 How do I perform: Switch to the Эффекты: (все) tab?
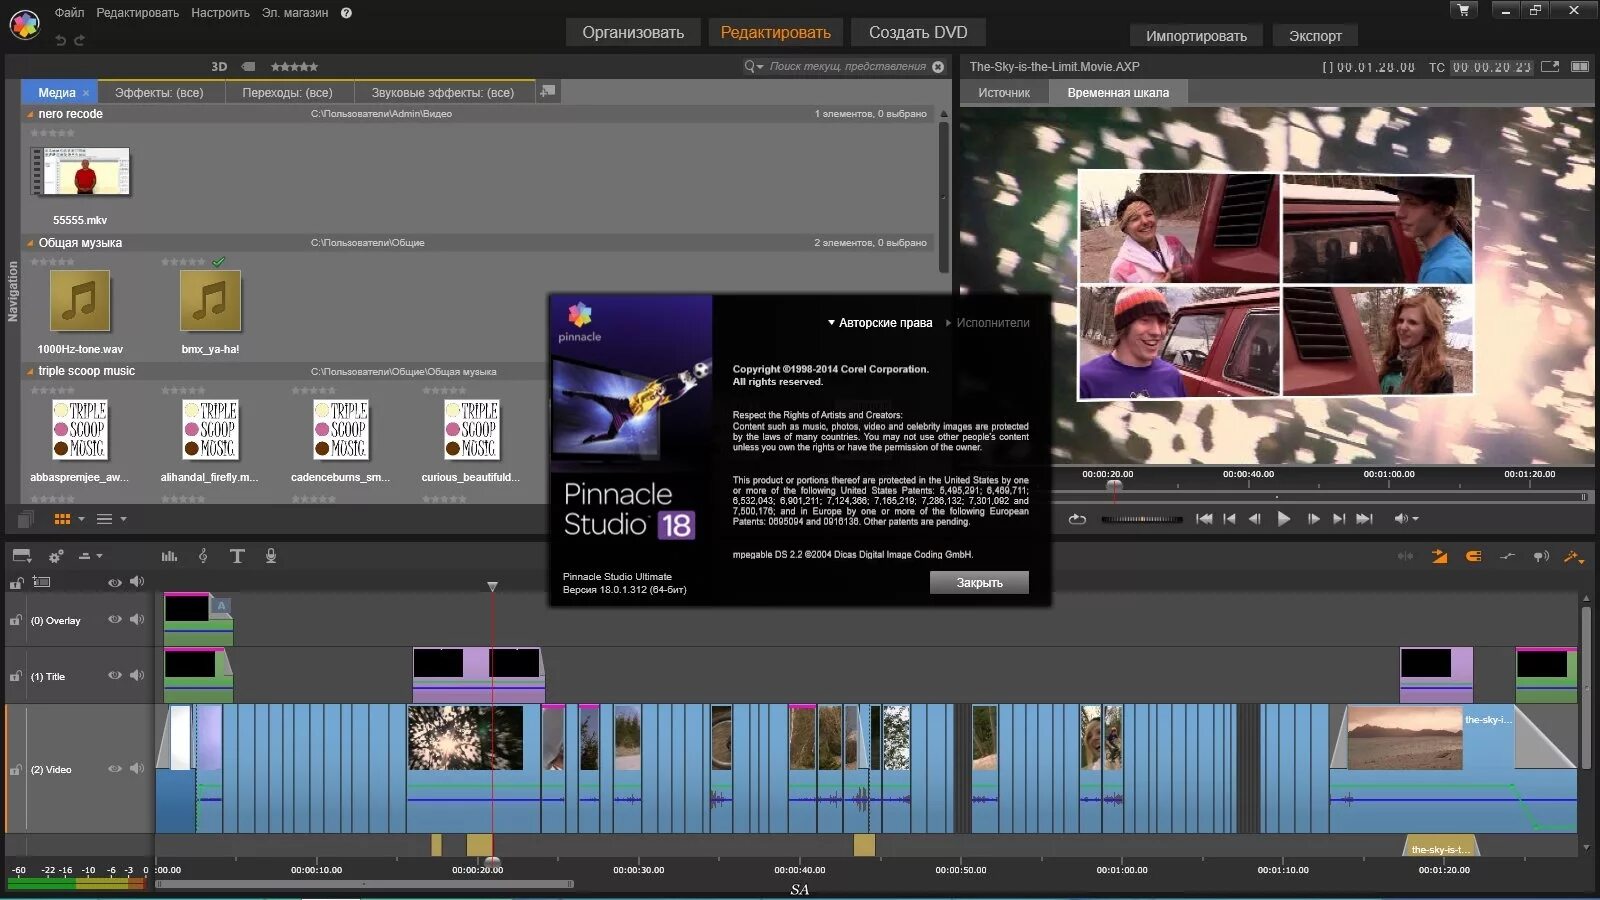[x=159, y=92]
